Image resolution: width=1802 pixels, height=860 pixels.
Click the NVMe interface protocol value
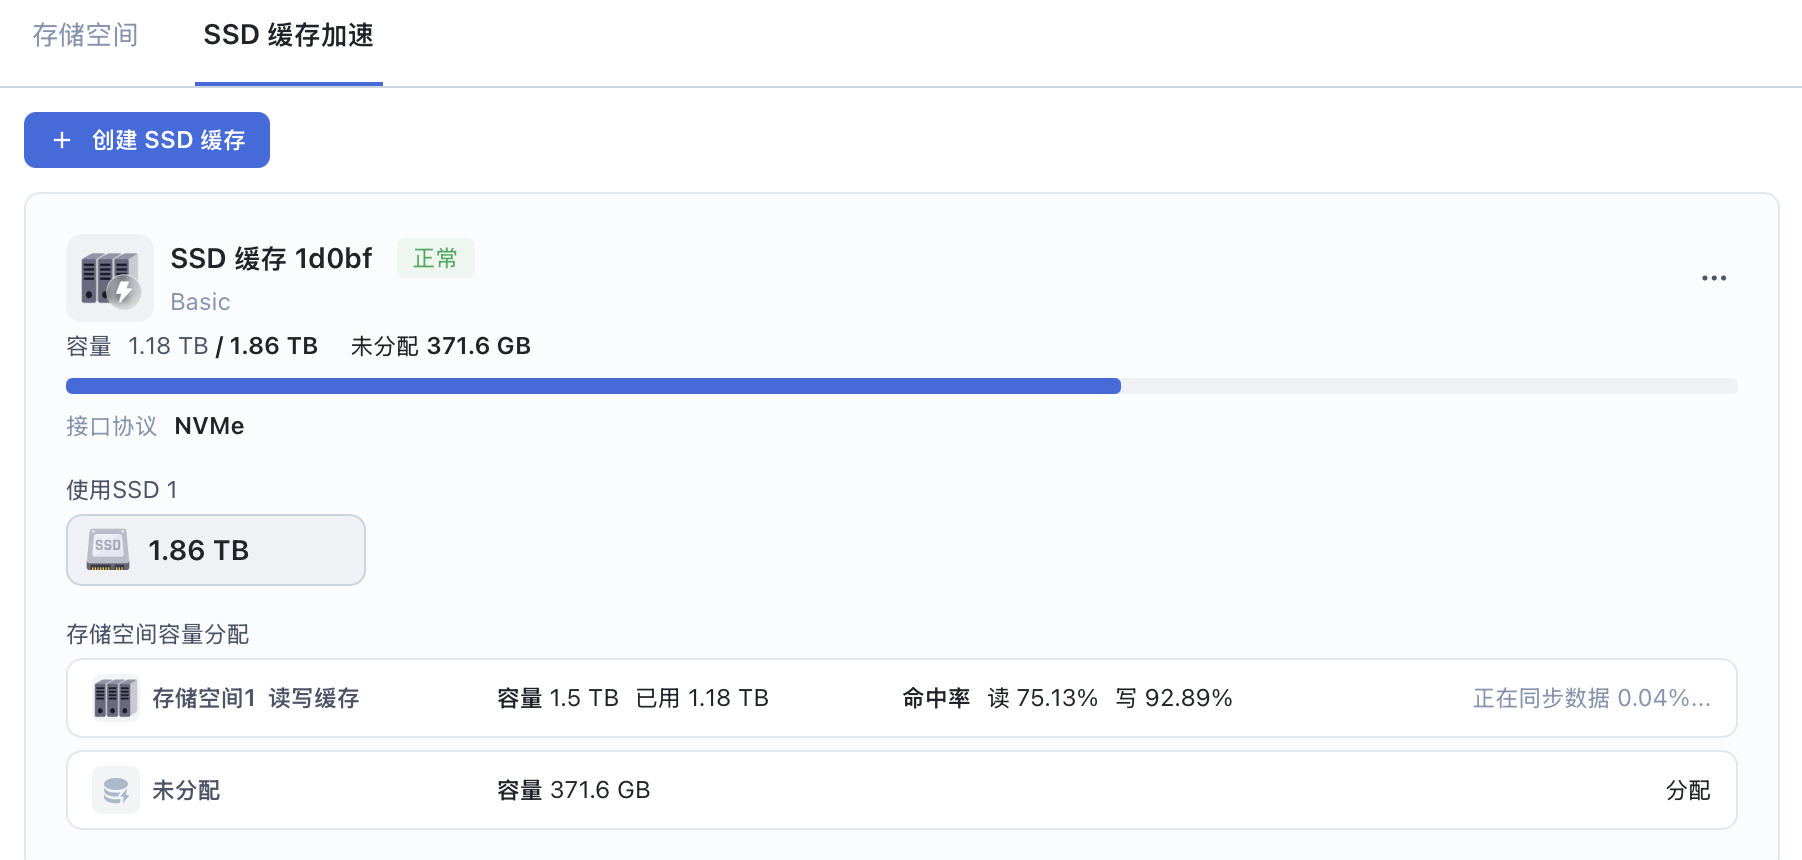209,426
